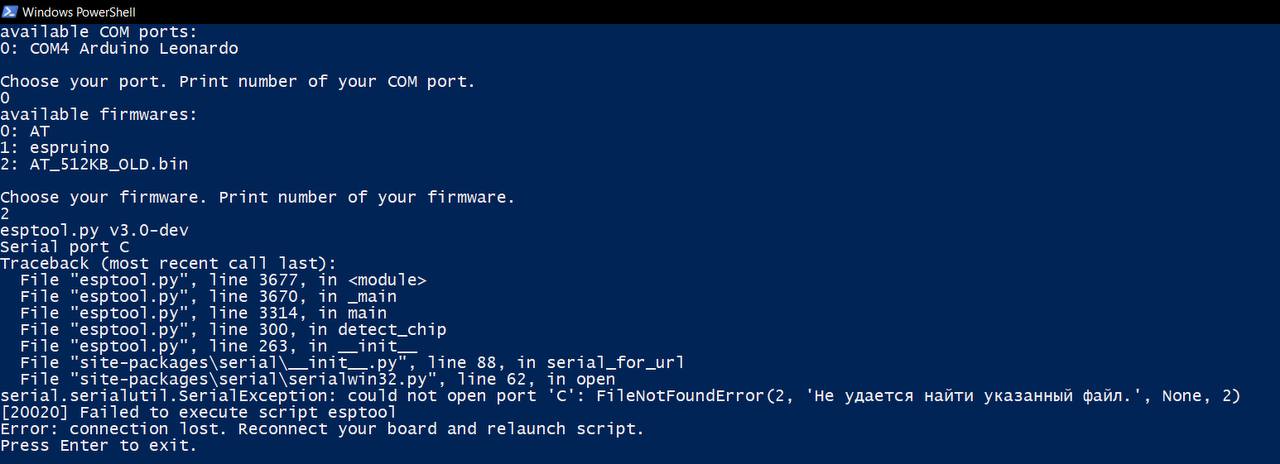The width and height of the screenshot is (1280, 464).
Task: Click the '1: espruino' firmware entry
Action: (x=55, y=147)
